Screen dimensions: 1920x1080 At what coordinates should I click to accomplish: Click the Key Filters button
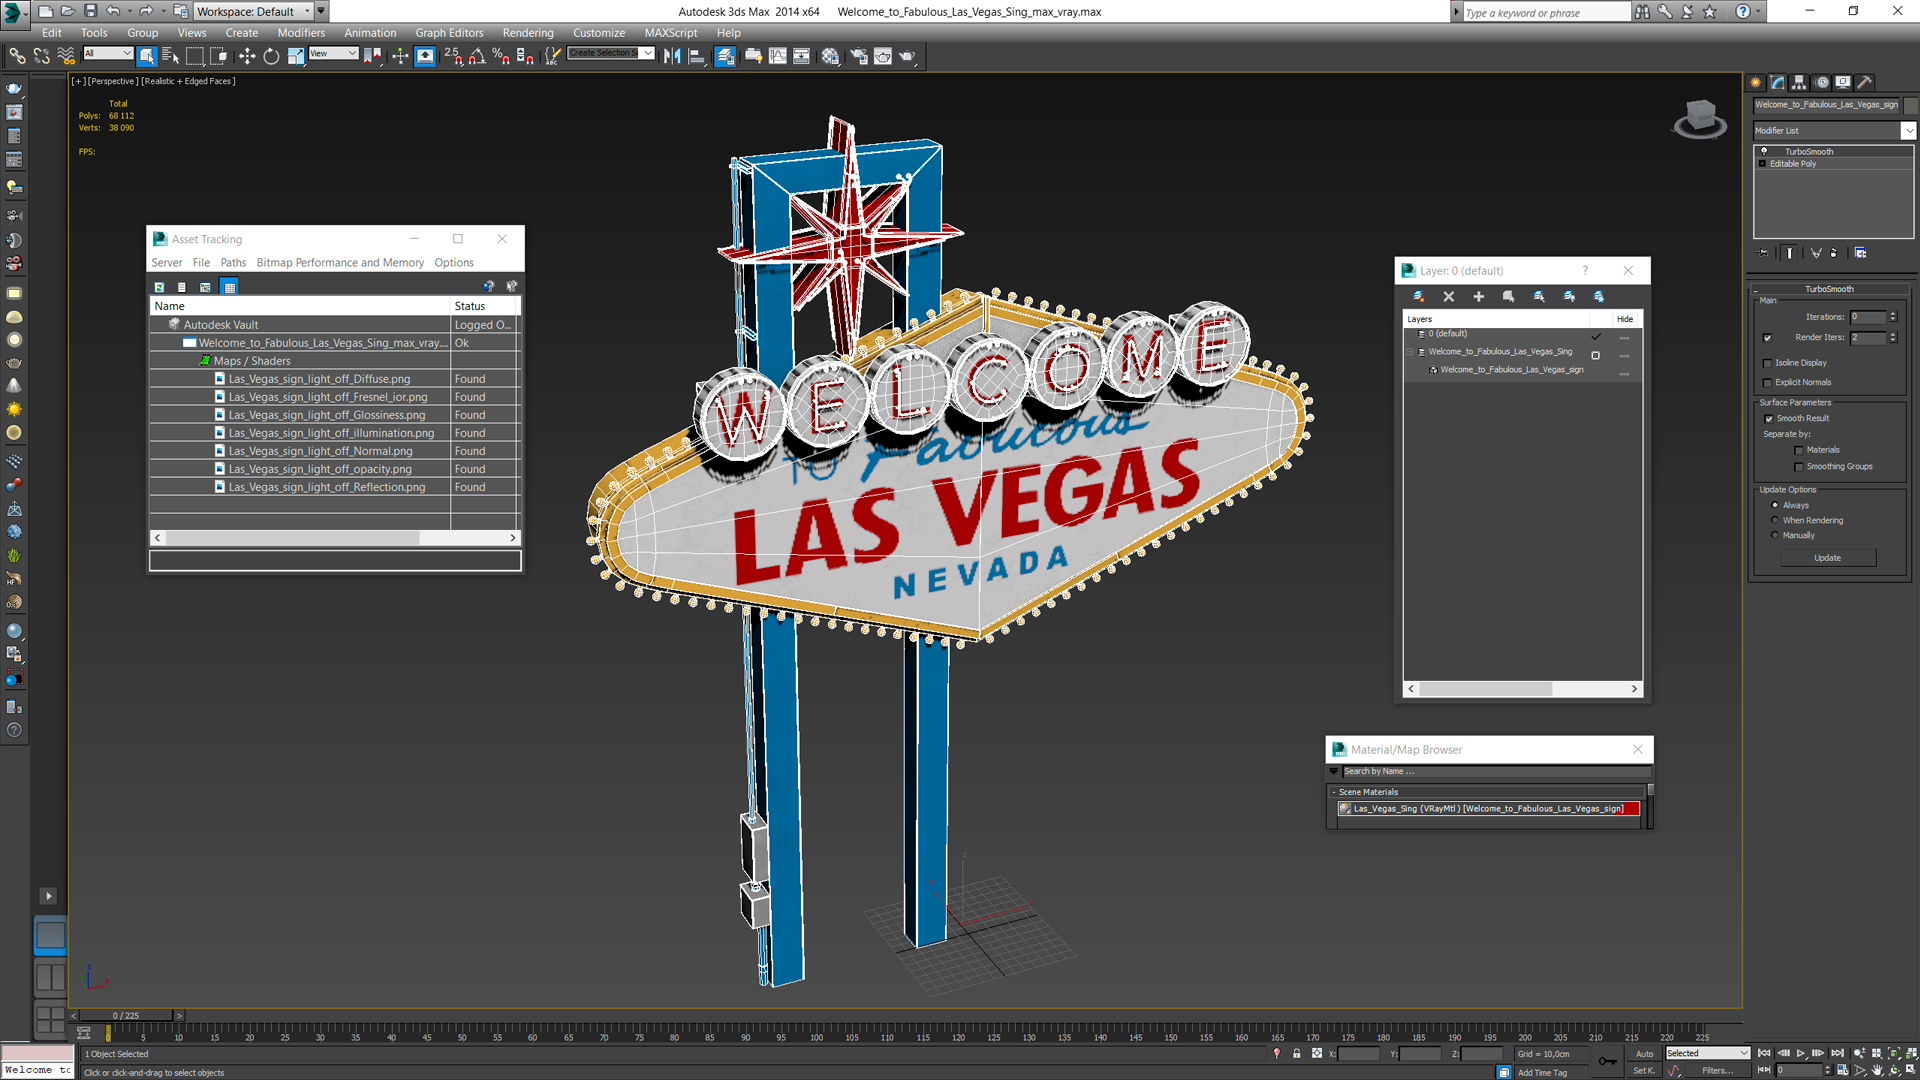tap(1717, 1071)
